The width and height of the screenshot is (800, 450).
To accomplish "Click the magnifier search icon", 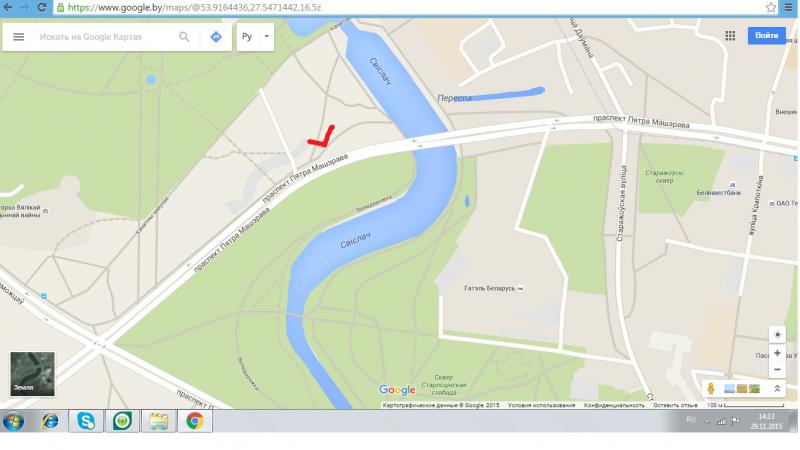I will pyautogui.click(x=184, y=37).
